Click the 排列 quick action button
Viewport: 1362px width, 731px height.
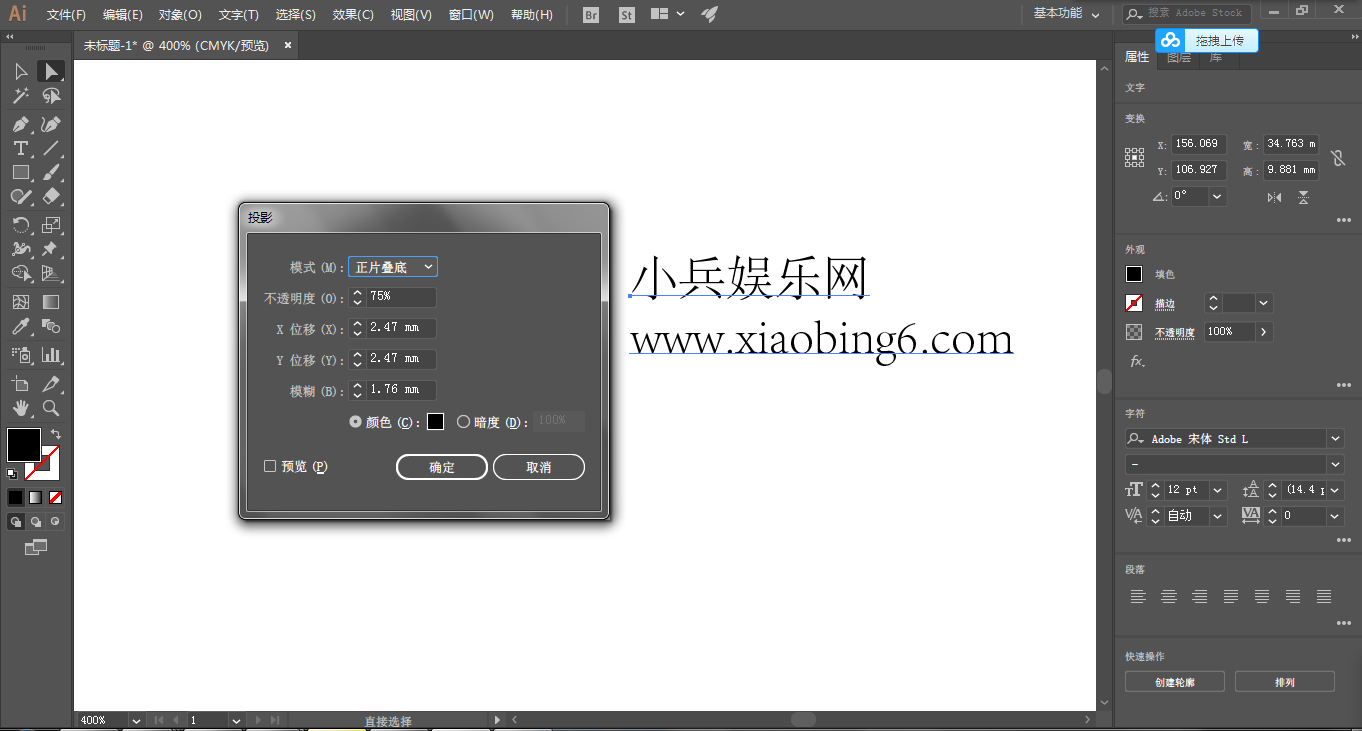(1285, 682)
